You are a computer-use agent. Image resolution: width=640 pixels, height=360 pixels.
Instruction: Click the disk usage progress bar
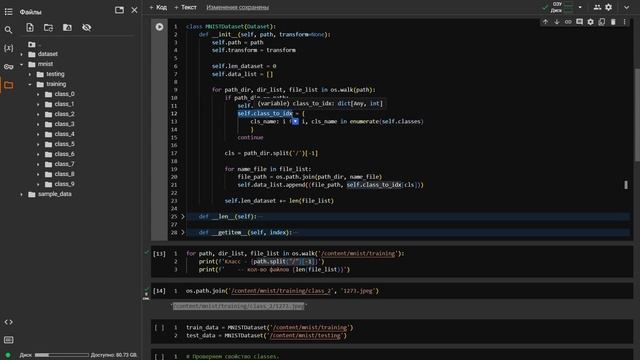point(62,355)
